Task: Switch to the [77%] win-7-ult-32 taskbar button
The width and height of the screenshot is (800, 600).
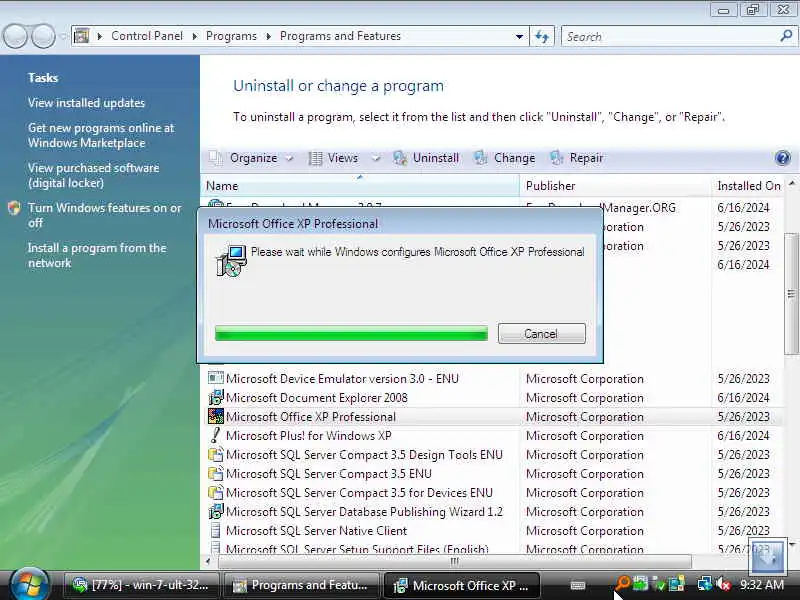Action: tap(142, 585)
